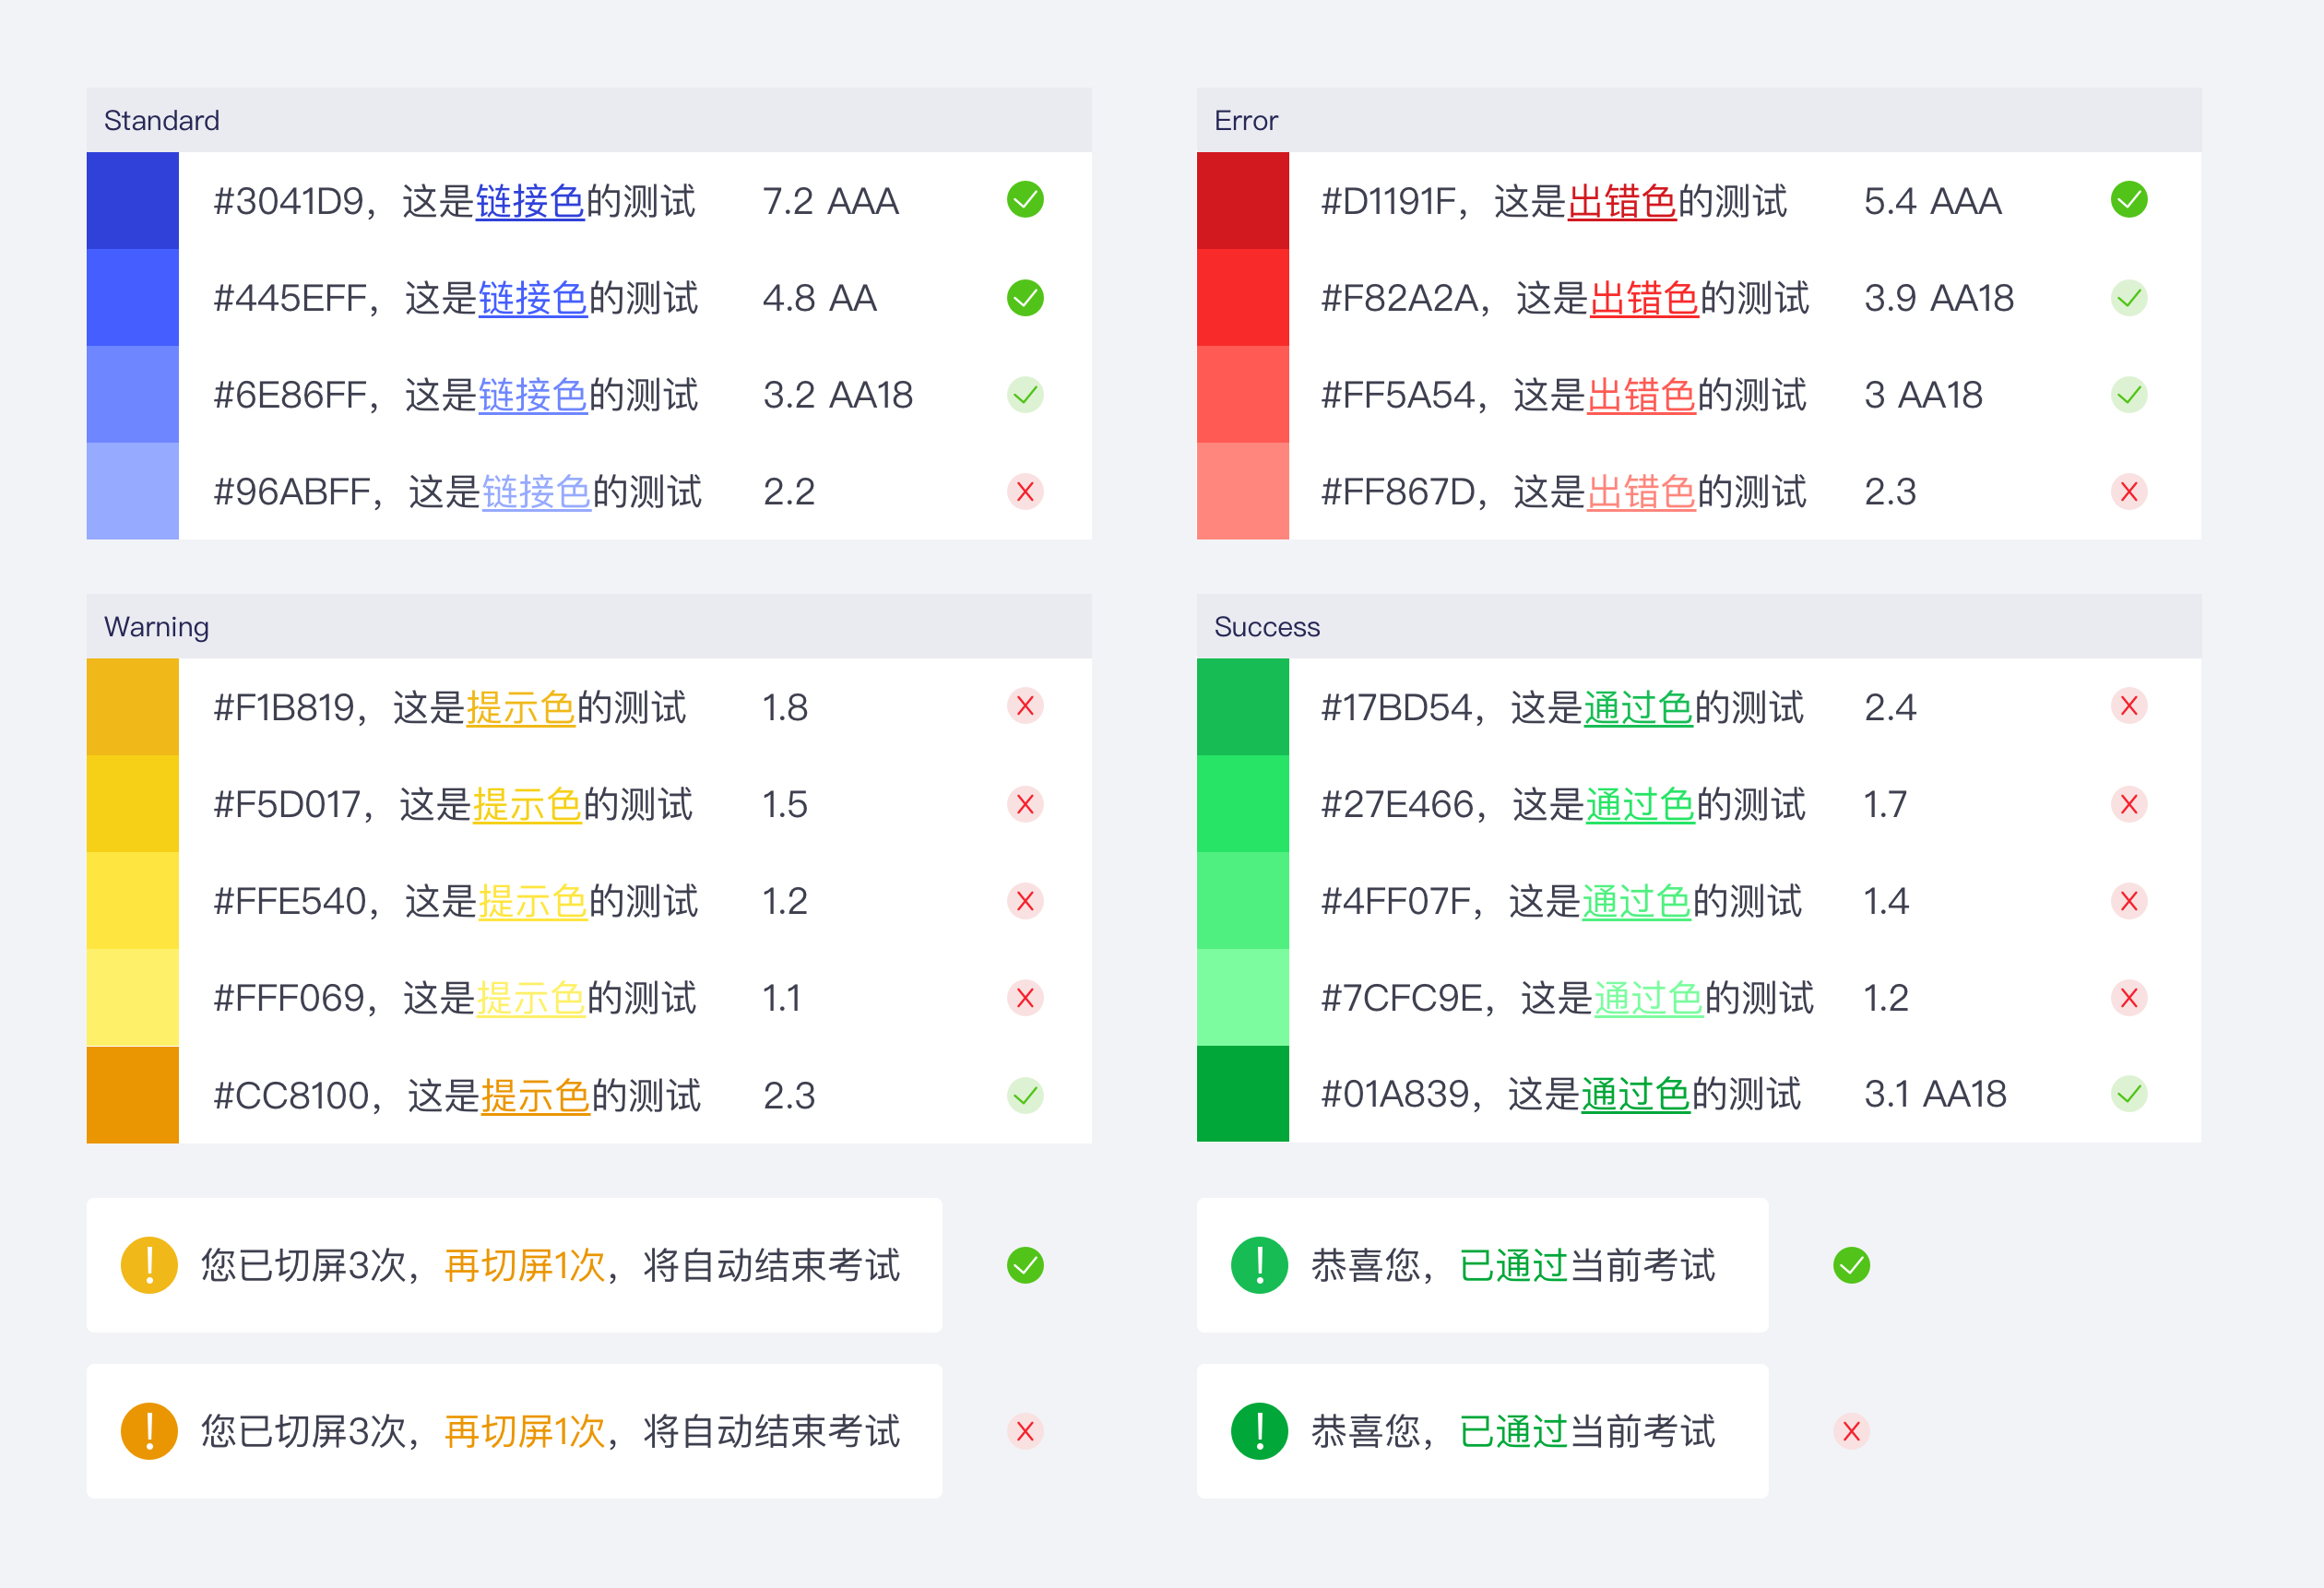The height and width of the screenshot is (1588, 2324).
Task: Click the dark green exclamation icon in second success alert
Action: click(1259, 1431)
